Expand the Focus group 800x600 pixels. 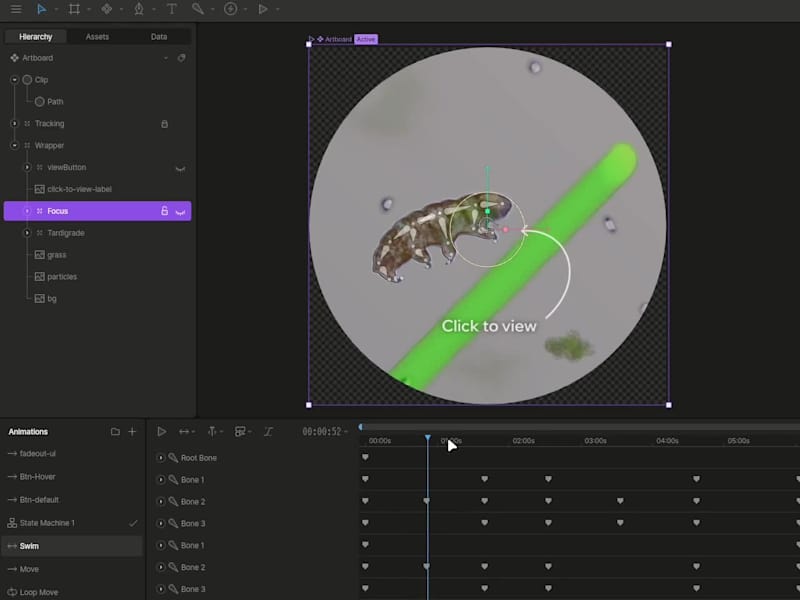27,211
